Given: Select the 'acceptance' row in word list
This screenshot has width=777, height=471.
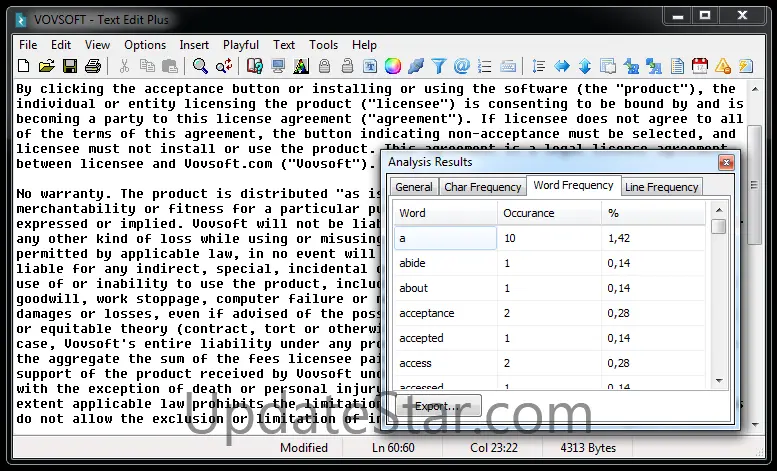Looking at the screenshot, I should (x=550, y=313).
